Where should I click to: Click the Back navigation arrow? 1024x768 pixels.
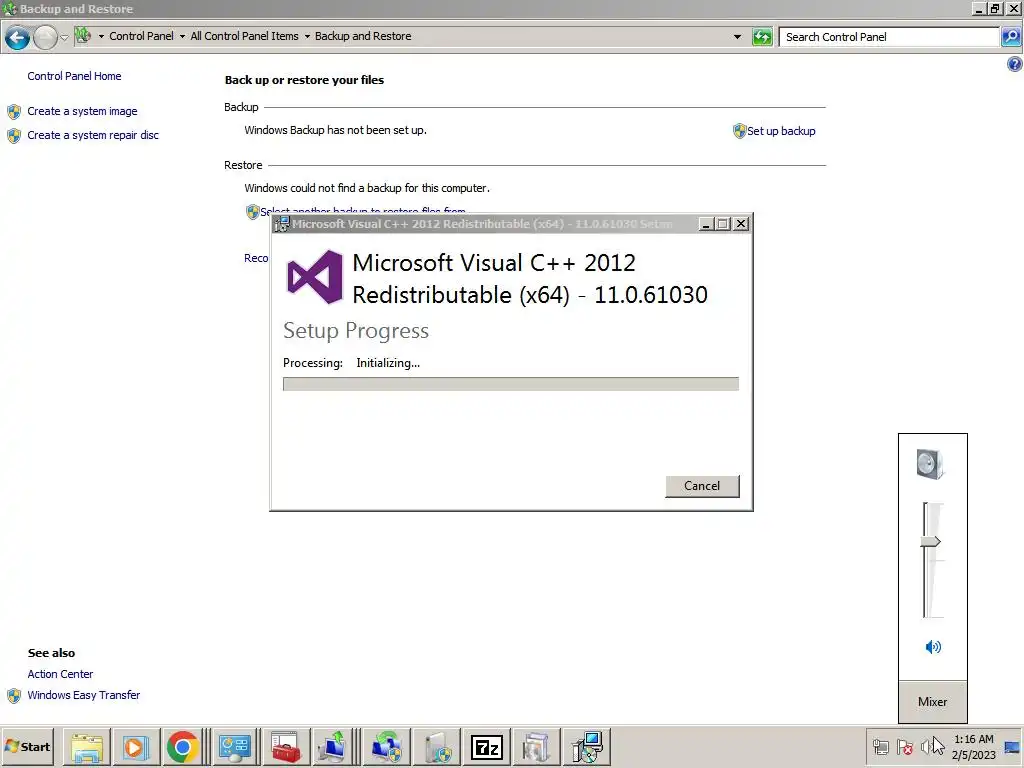point(18,37)
